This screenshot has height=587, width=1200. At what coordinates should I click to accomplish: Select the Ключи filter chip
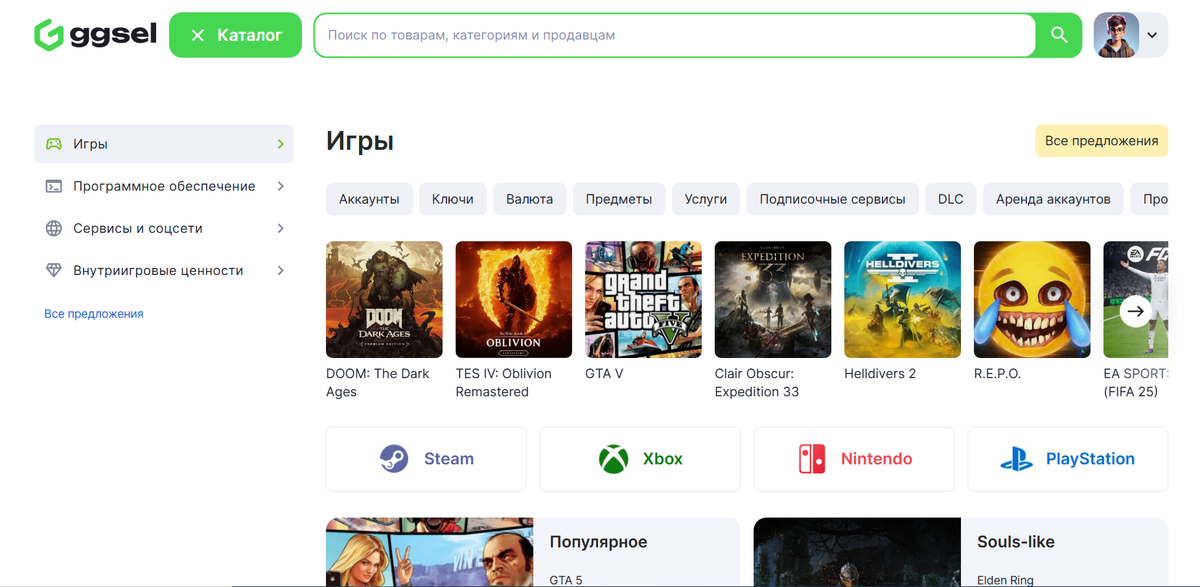pos(453,199)
